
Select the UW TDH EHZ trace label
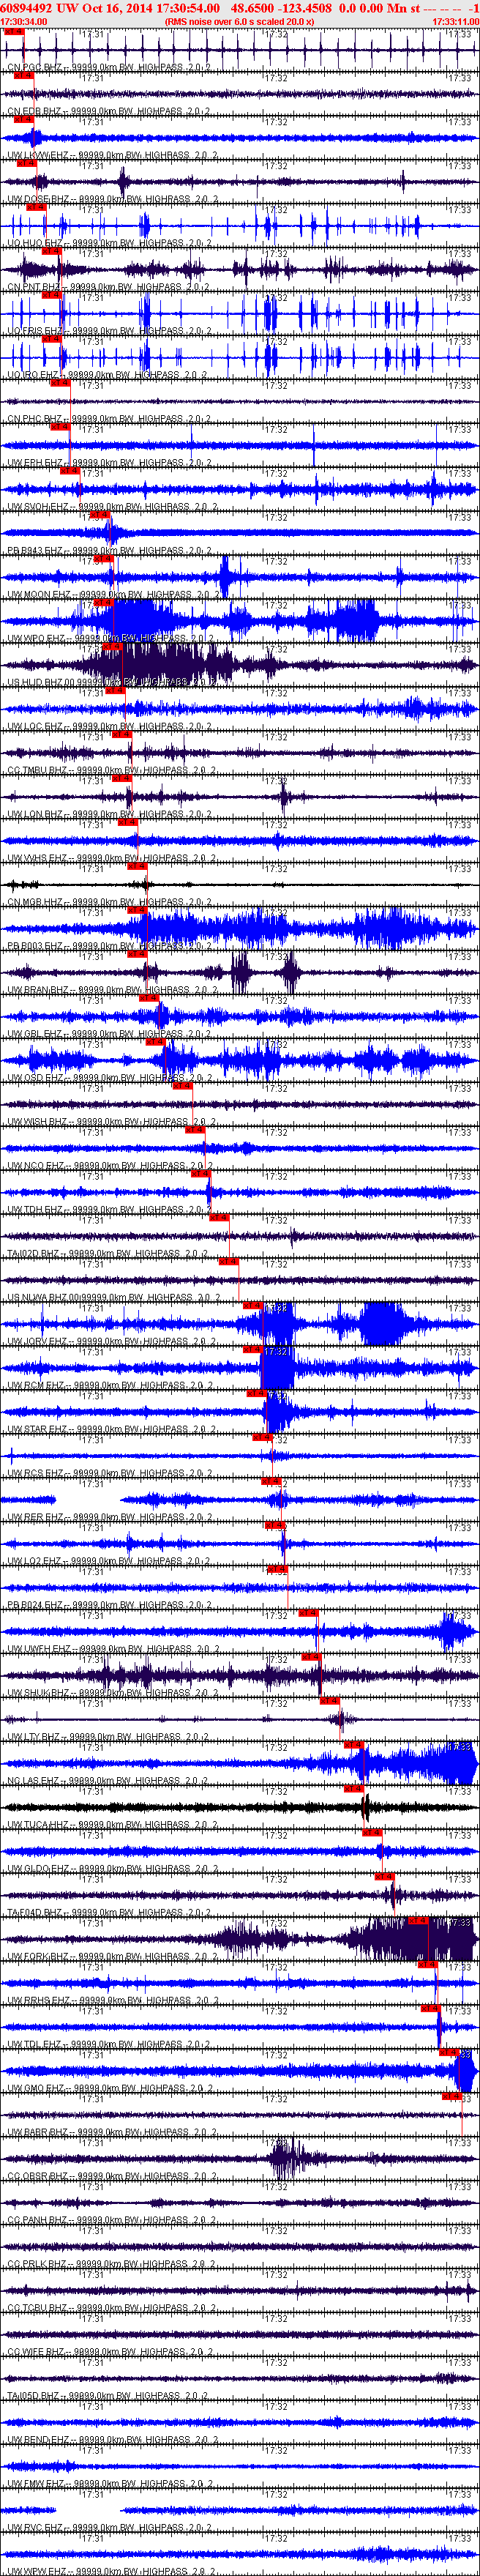pos(109,1211)
